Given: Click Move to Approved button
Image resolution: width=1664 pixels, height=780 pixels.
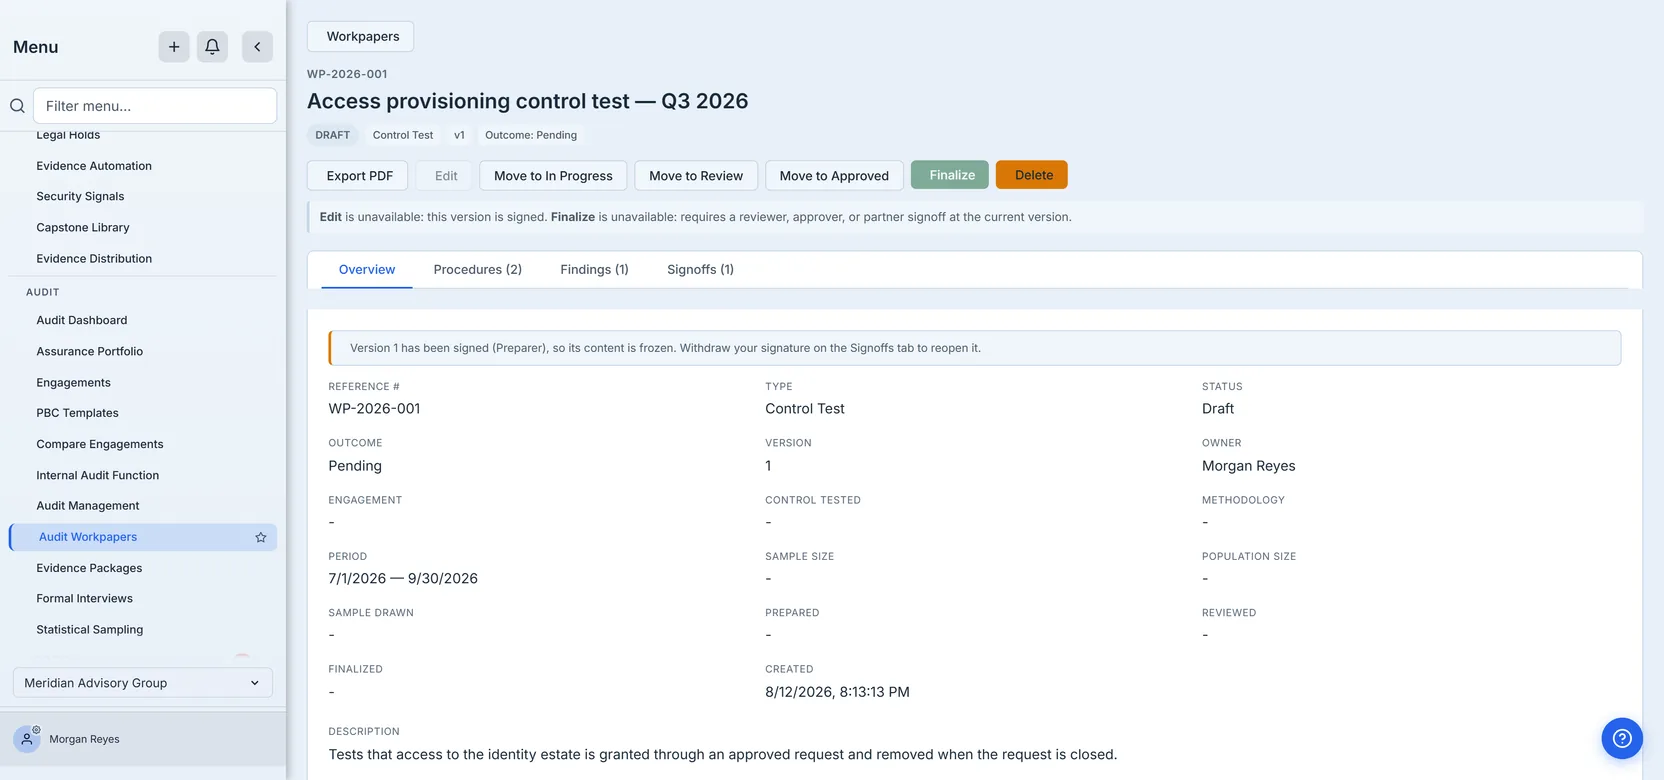Looking at the screenshot, I should (834, 175).
